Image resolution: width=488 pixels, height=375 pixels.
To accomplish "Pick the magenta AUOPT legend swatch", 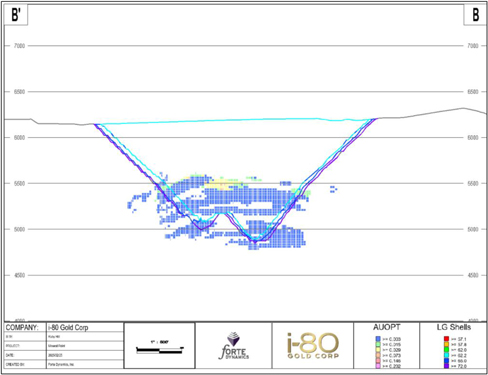I will click(x=378, y=366).
